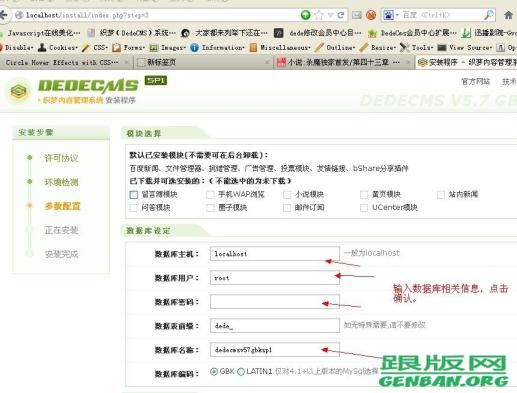517x393 pixels.
Task: Open the Miscellaneous developer toolbar menu
Action: [280, 48]
